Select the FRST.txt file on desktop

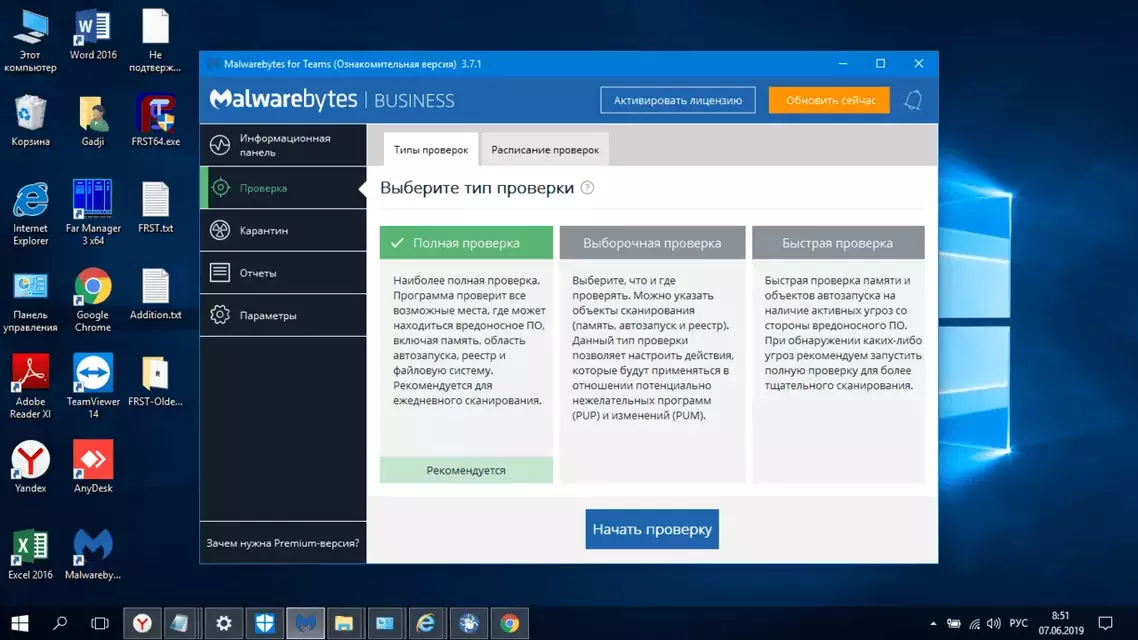coord(155,208)
